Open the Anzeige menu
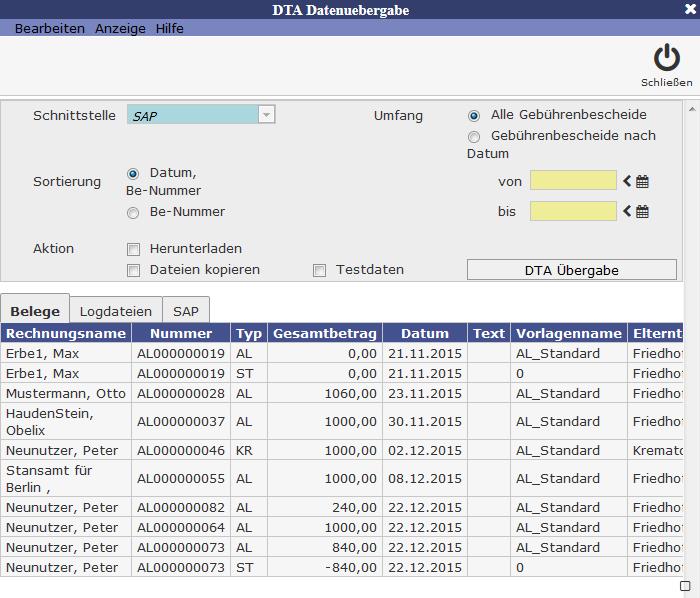The width and height of the screenshot is (700, 598). click(x=120, y=28)
